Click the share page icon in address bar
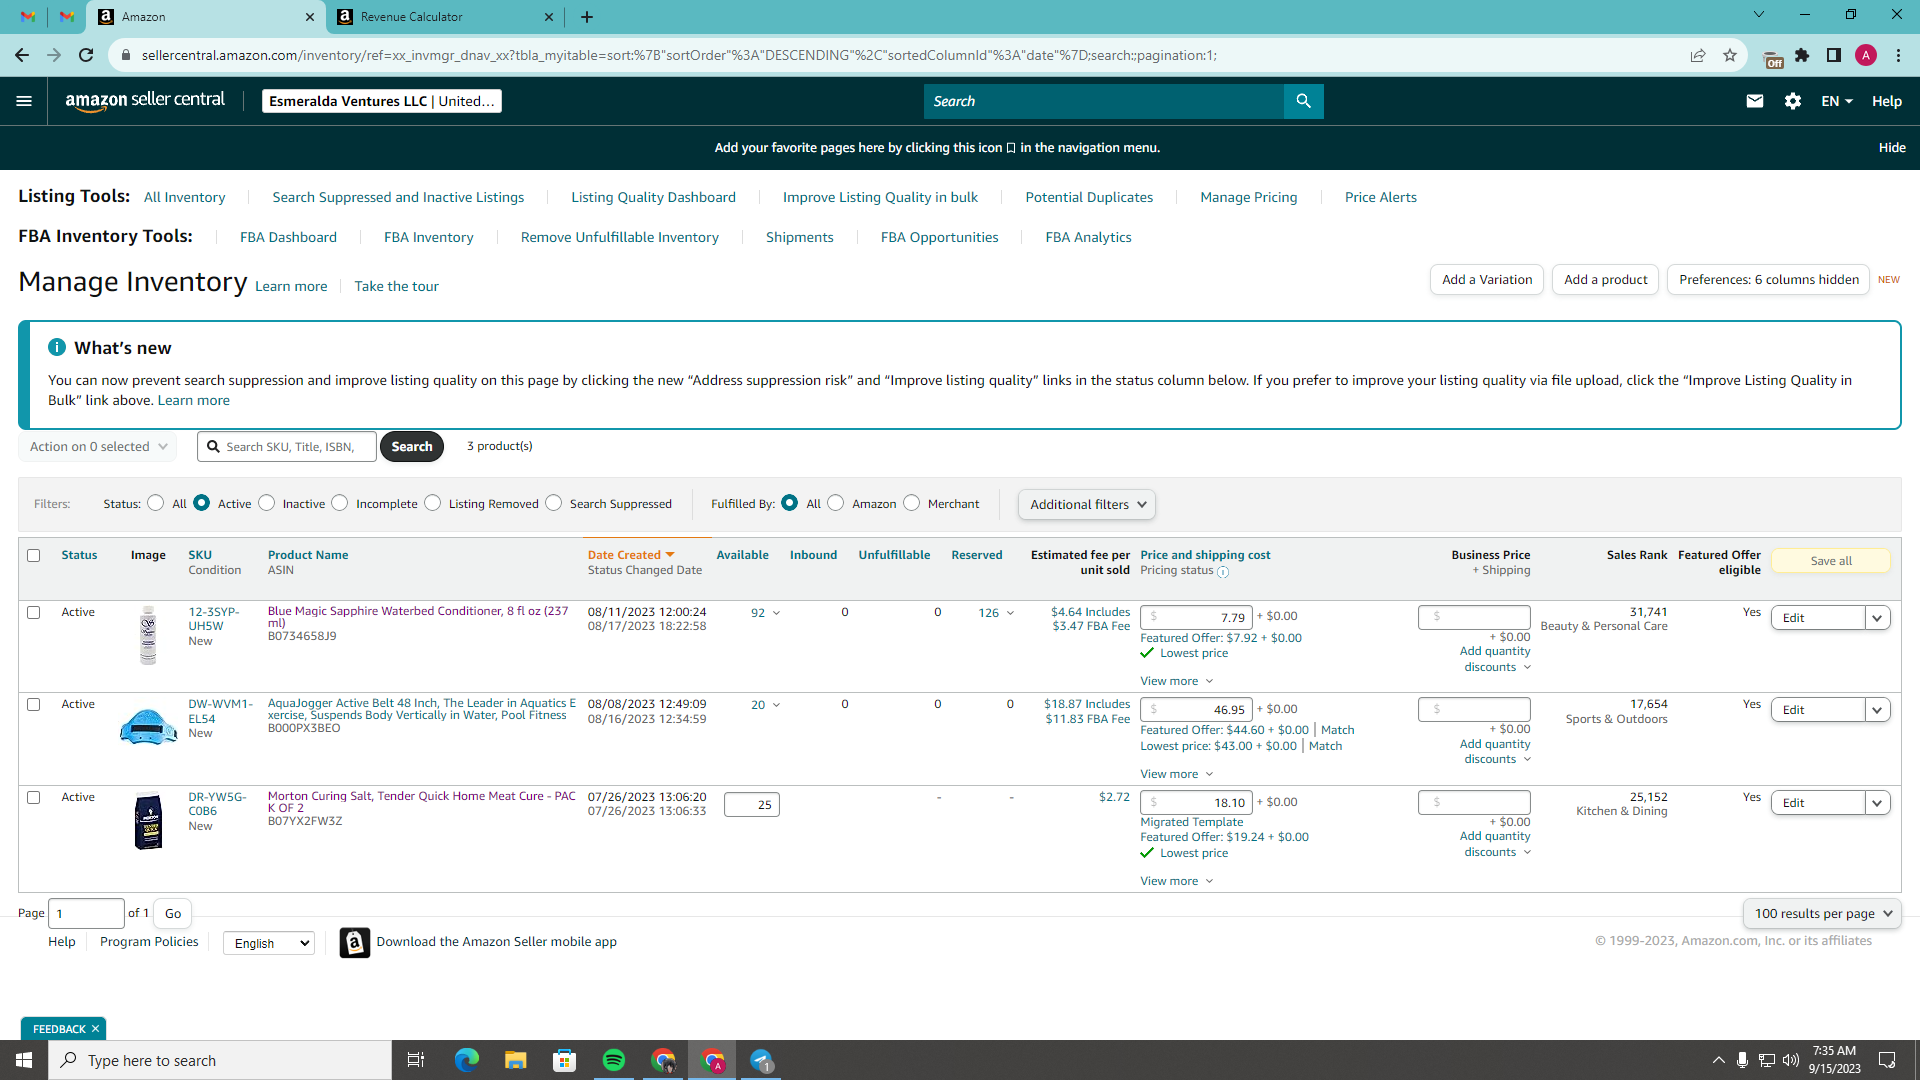Screen dimensions: 1920x1080 pyautogui.click(x=1697, y=55)
